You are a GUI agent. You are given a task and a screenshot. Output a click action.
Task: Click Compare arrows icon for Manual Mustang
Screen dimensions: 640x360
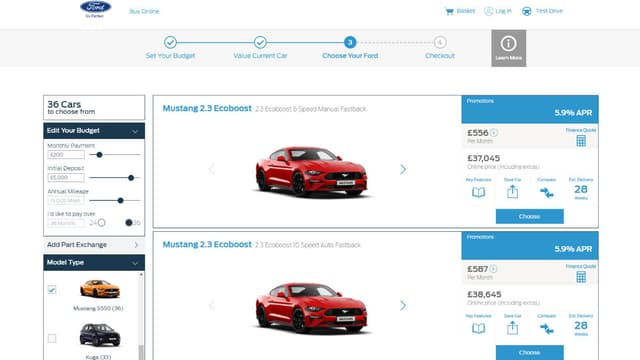pos(547,192)
